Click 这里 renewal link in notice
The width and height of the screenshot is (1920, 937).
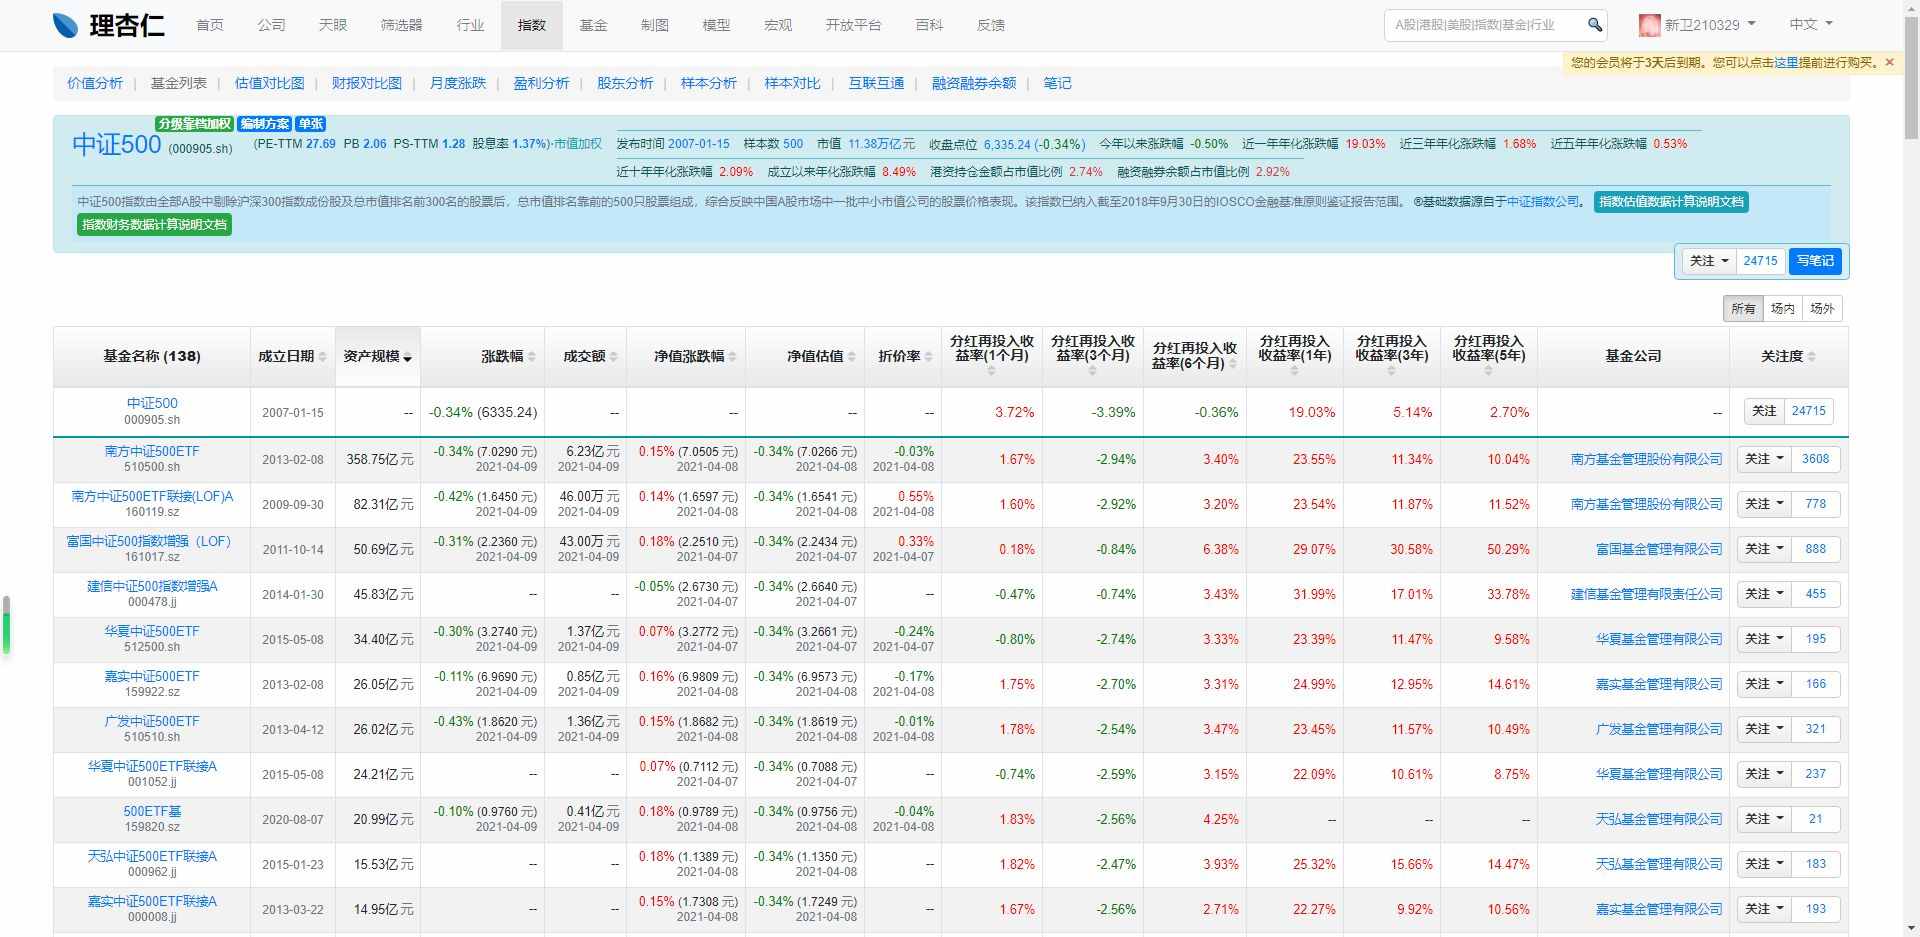1786,62
